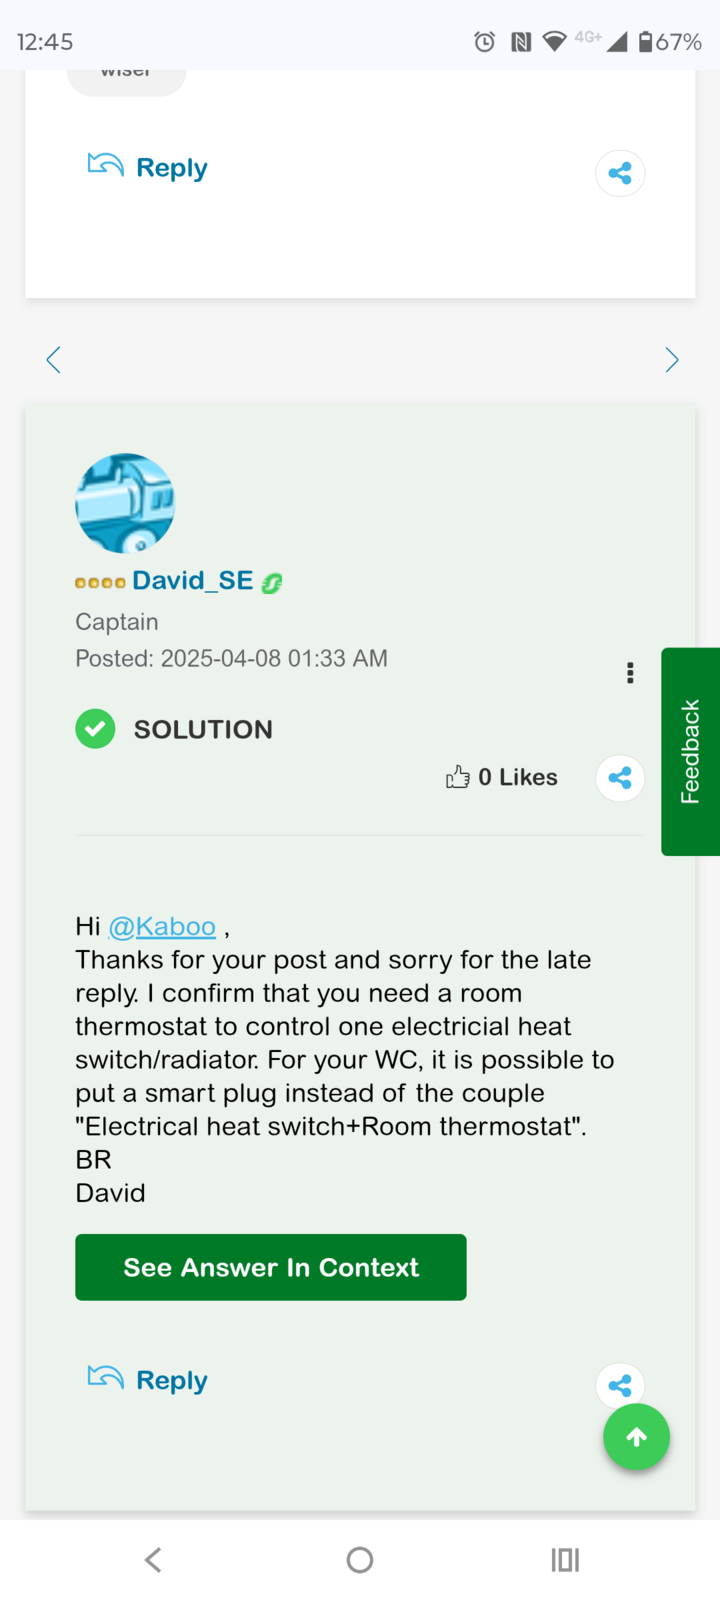The height and width of the screenshot is (1600, 720).
Task: Tap Reply under David_SE's solution
Action: tap(171, 1379)
